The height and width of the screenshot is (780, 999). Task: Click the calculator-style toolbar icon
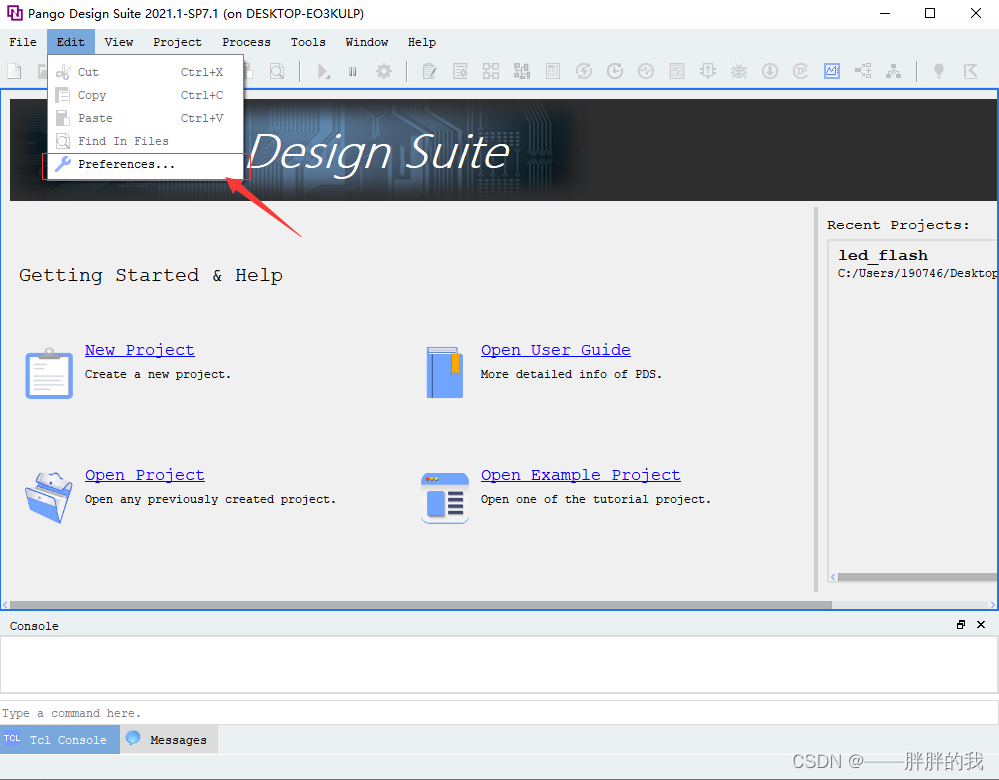coord(553,71)
